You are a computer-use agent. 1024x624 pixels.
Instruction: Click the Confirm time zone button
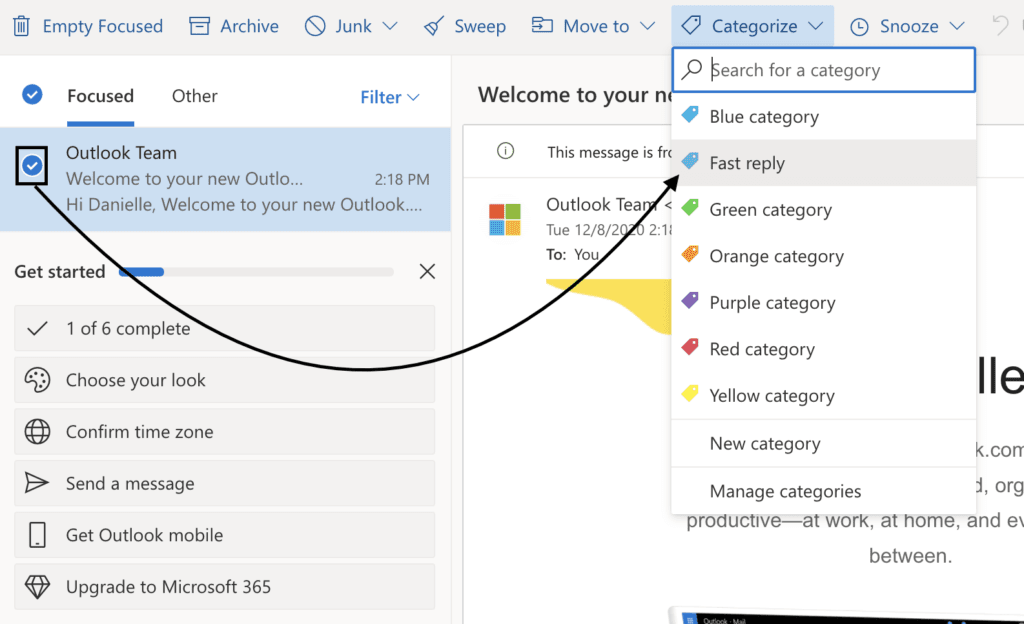[224, 432]
